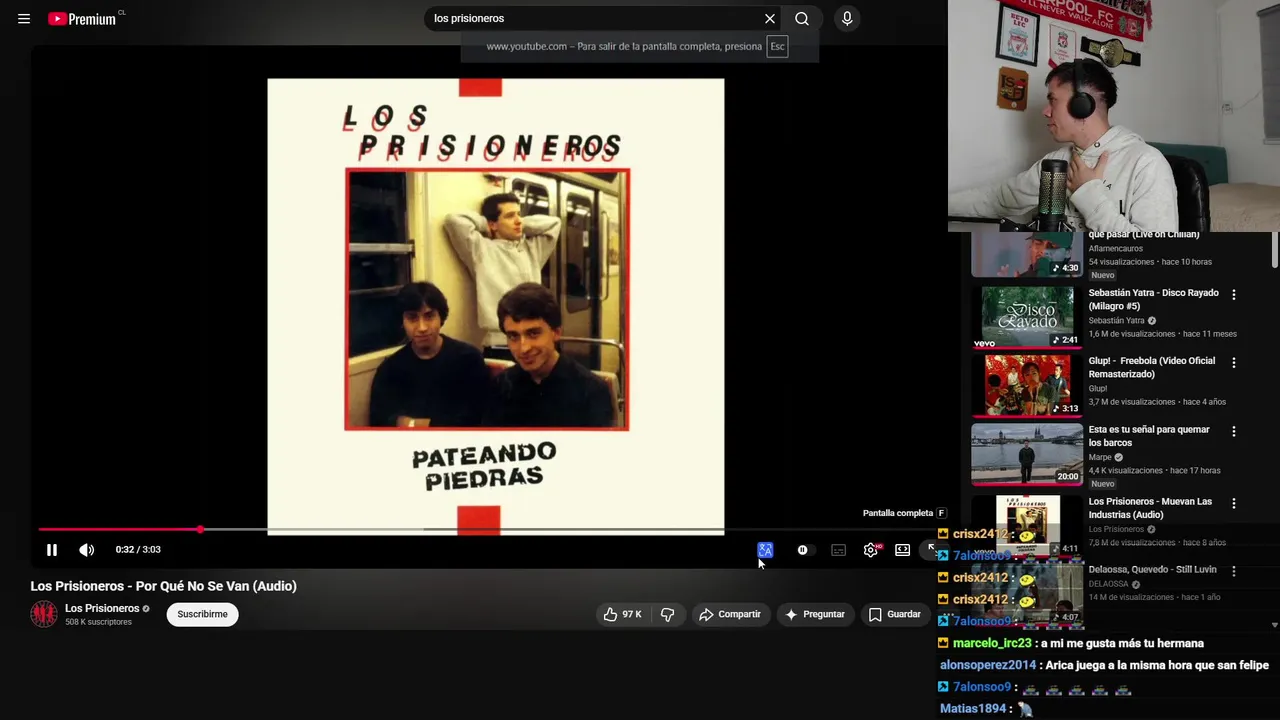
Task: Click 'Esta es tu señal para quemar los barcos' title
Action: pyautogui.click(x=1149, y=436)
